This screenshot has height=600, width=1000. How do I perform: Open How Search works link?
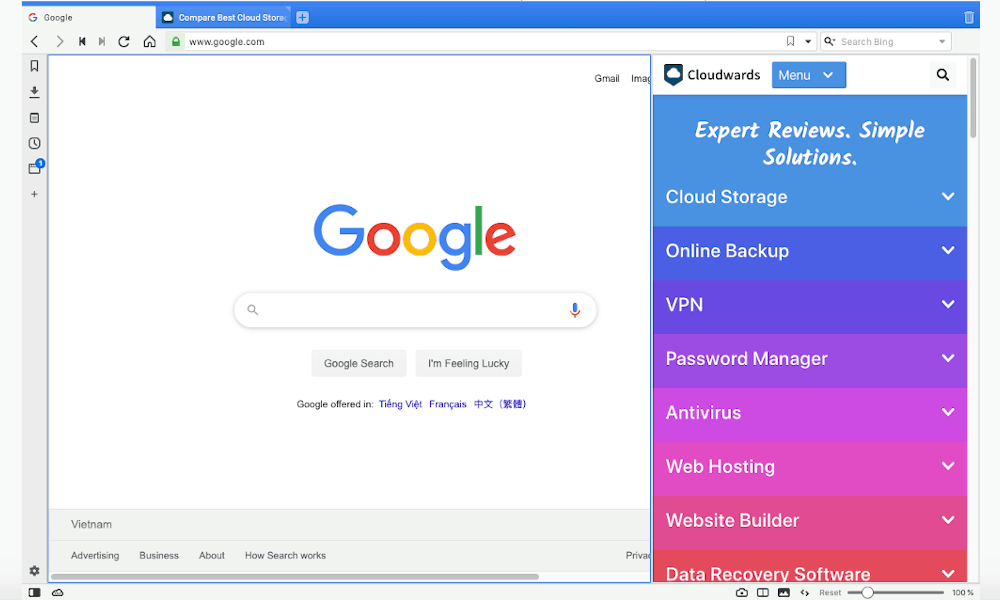(285, 555)
